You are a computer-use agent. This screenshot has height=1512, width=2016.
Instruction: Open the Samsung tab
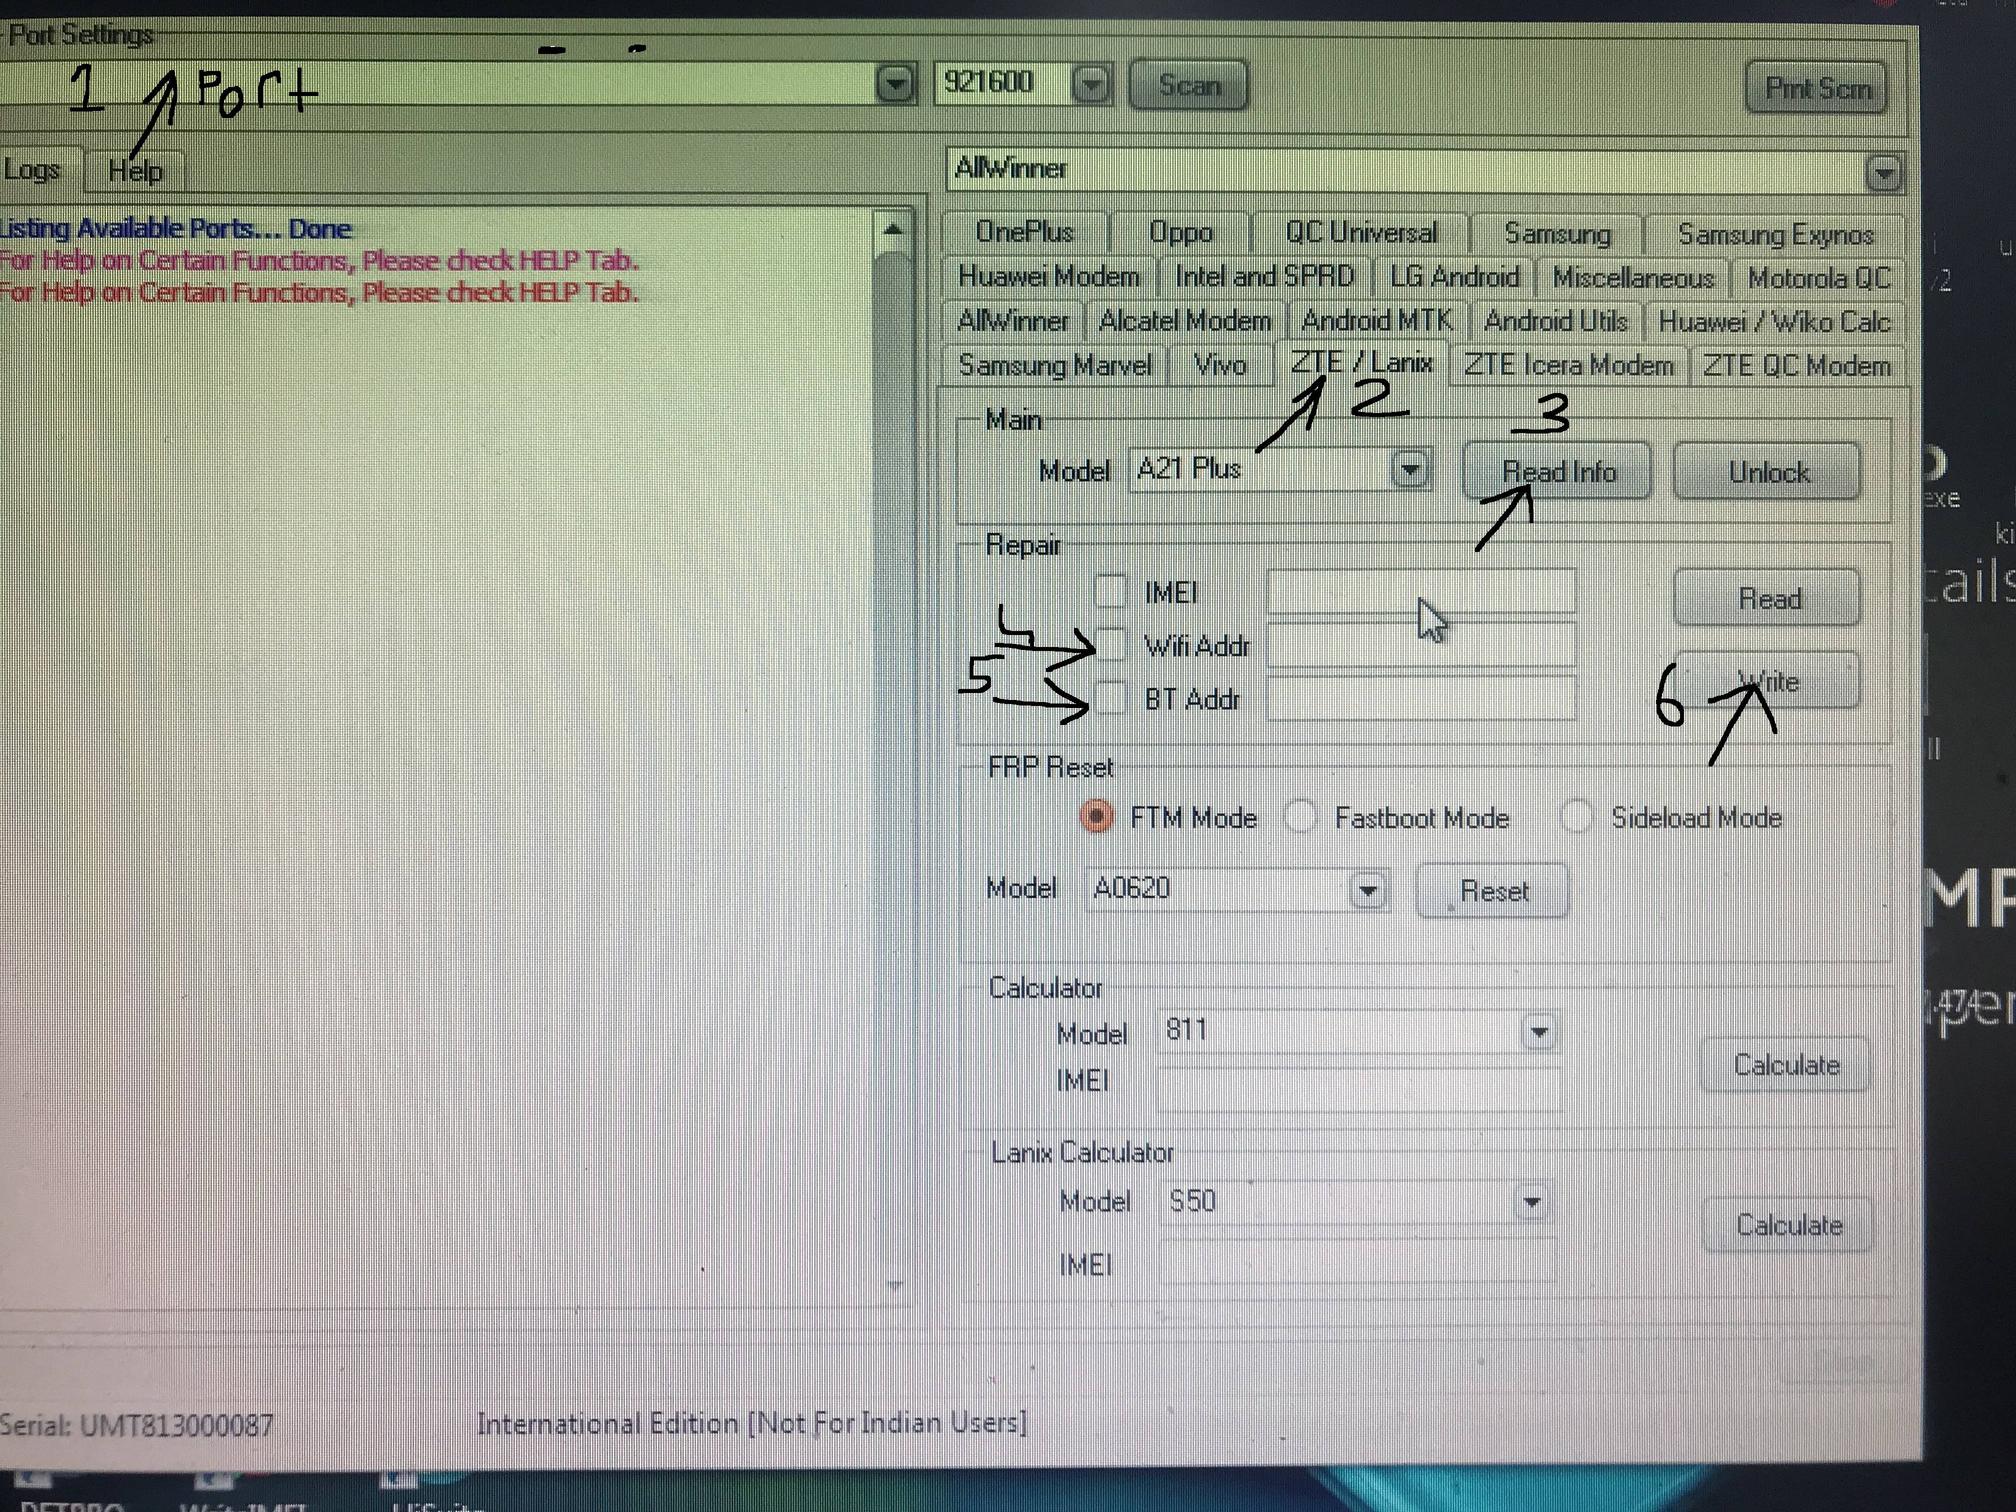coord(1557,234)
